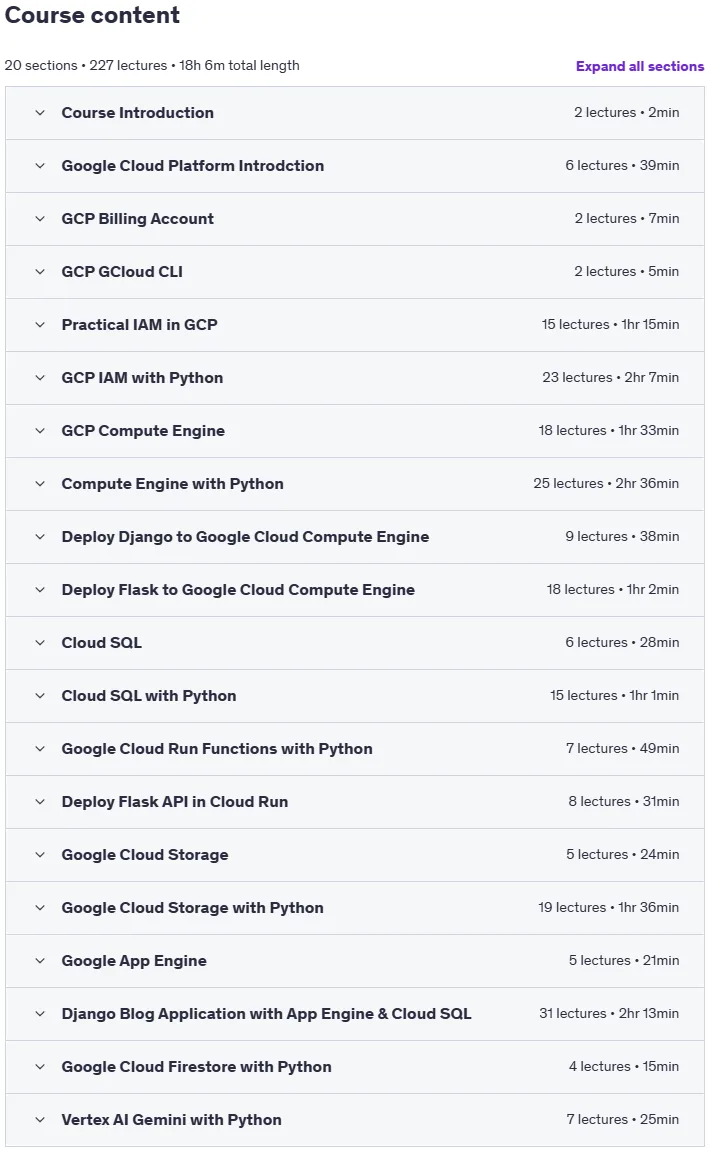
Task: Expand chevron beside Google Cloud Platform Introdction
Action: 40,166
